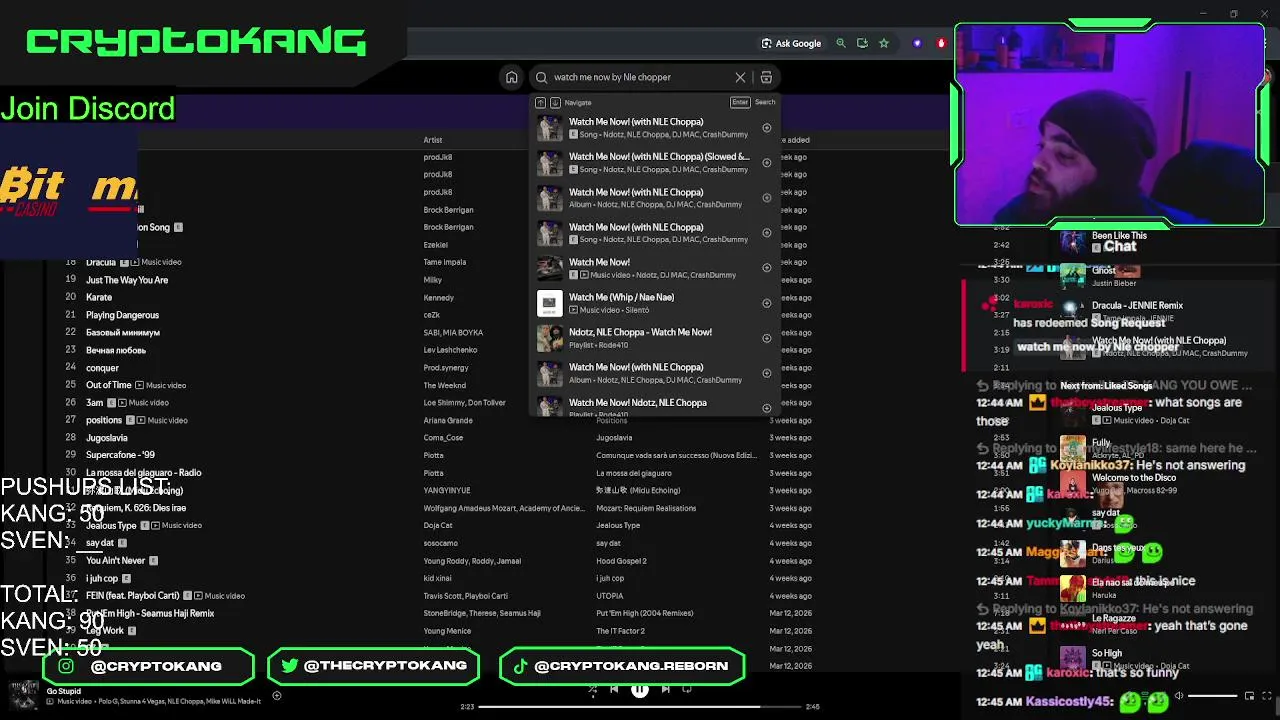The width and height of the screenshot is (1280, 720).
Task: Select queue item 'So High'
Action: (x=1107, y=653)
